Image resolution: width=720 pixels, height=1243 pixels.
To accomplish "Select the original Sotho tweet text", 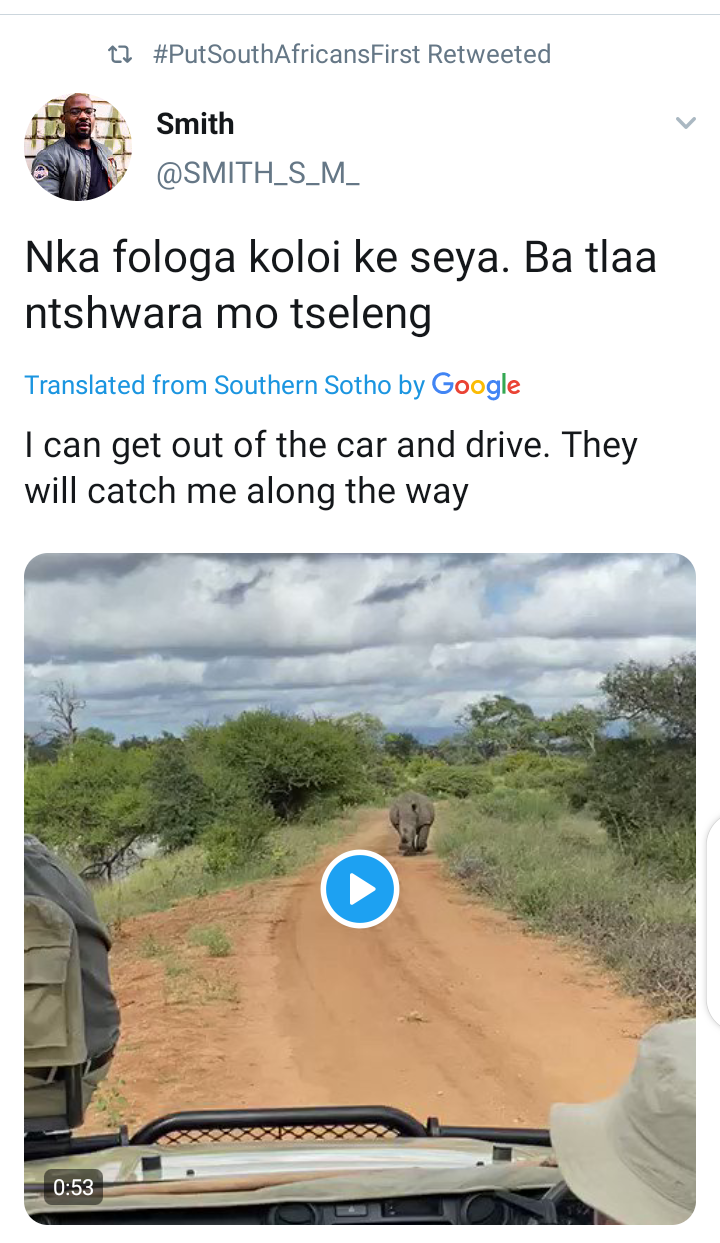I will (x=341, y=286).
